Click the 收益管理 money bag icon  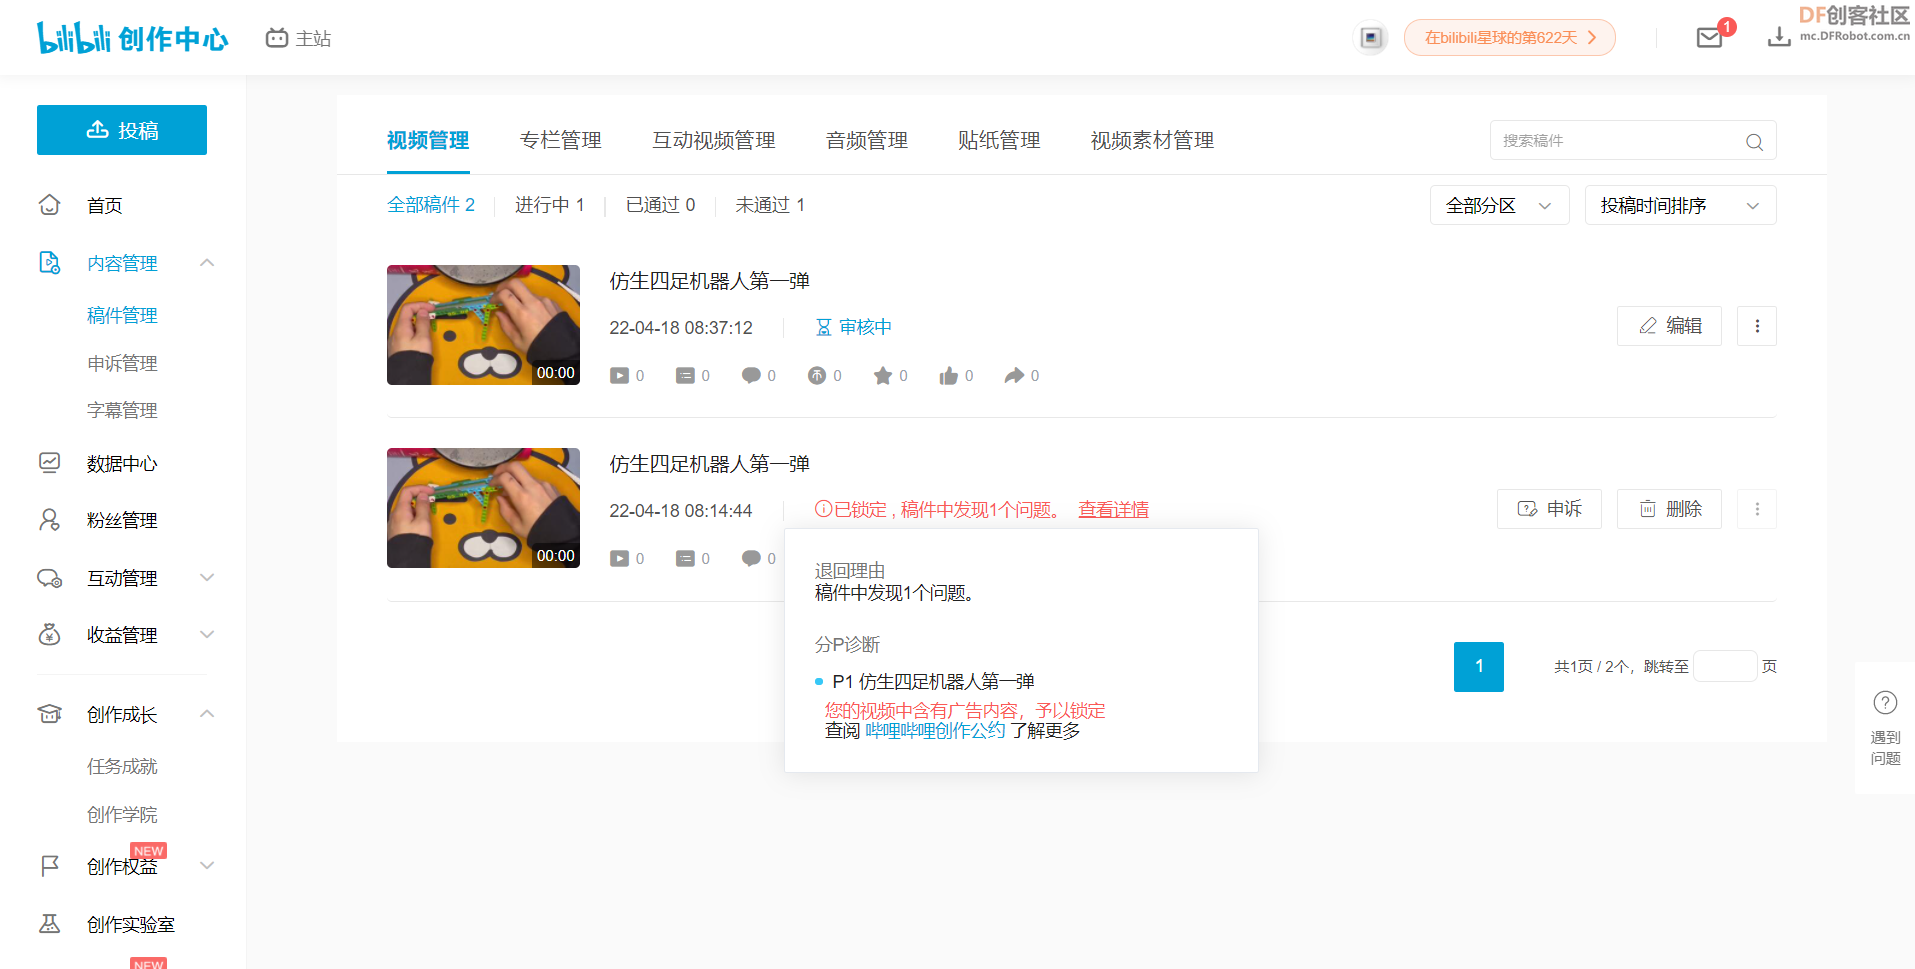pyautogui.click(x=49, y=635)
